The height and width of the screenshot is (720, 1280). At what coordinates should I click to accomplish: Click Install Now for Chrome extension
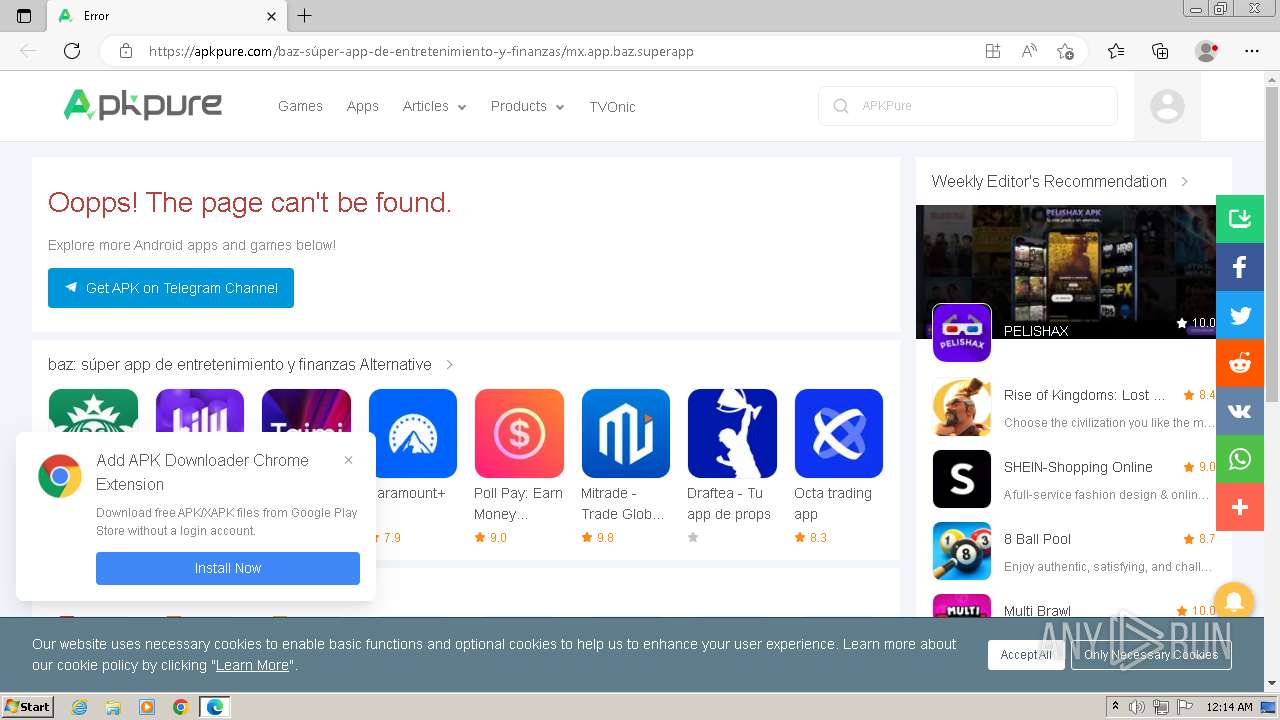pos(228,568)
